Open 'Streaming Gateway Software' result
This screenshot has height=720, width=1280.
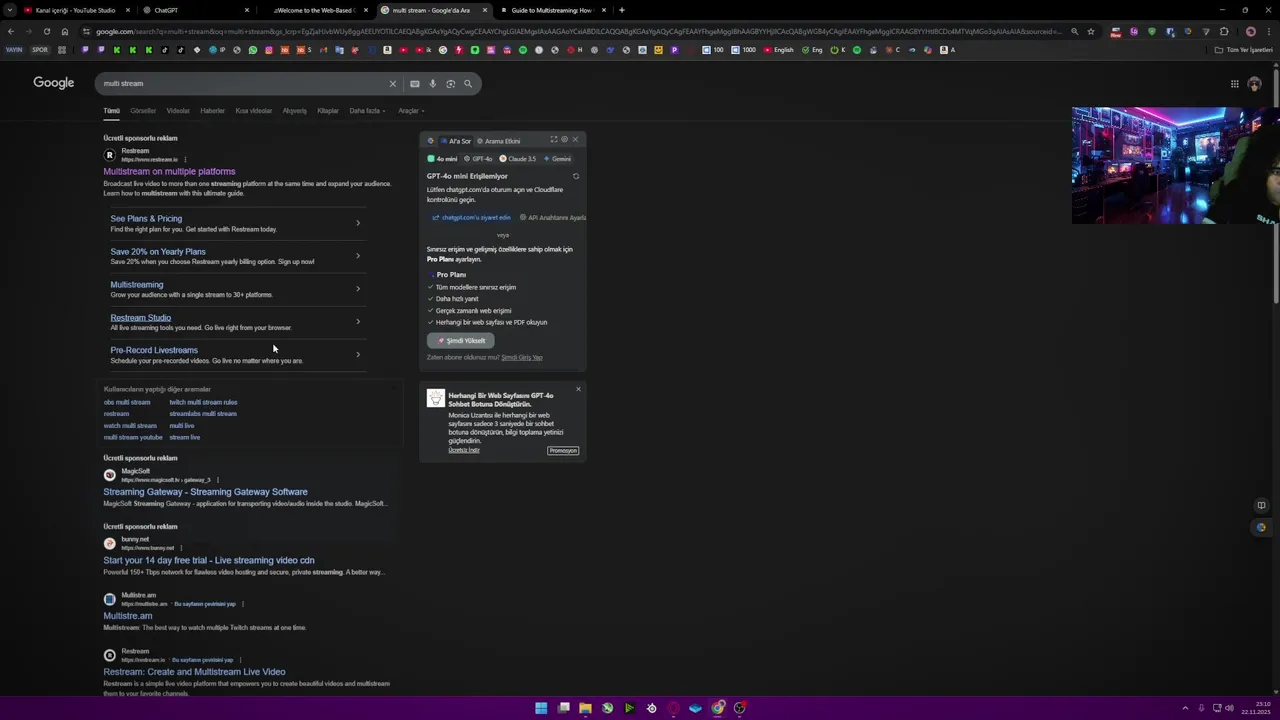pos(205,492)
